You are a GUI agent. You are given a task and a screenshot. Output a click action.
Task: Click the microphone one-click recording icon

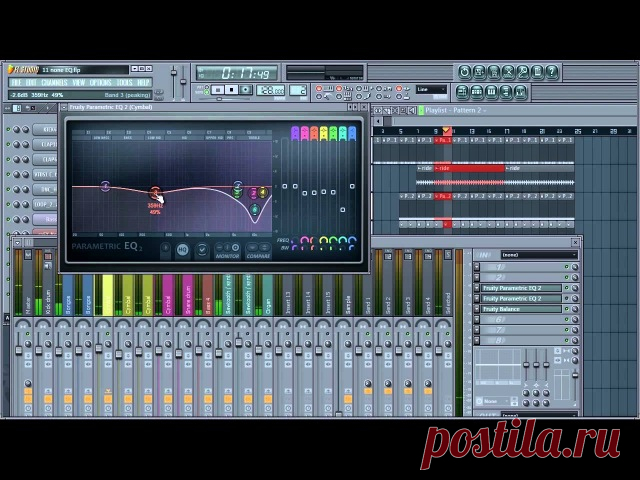tap(522, 72)
